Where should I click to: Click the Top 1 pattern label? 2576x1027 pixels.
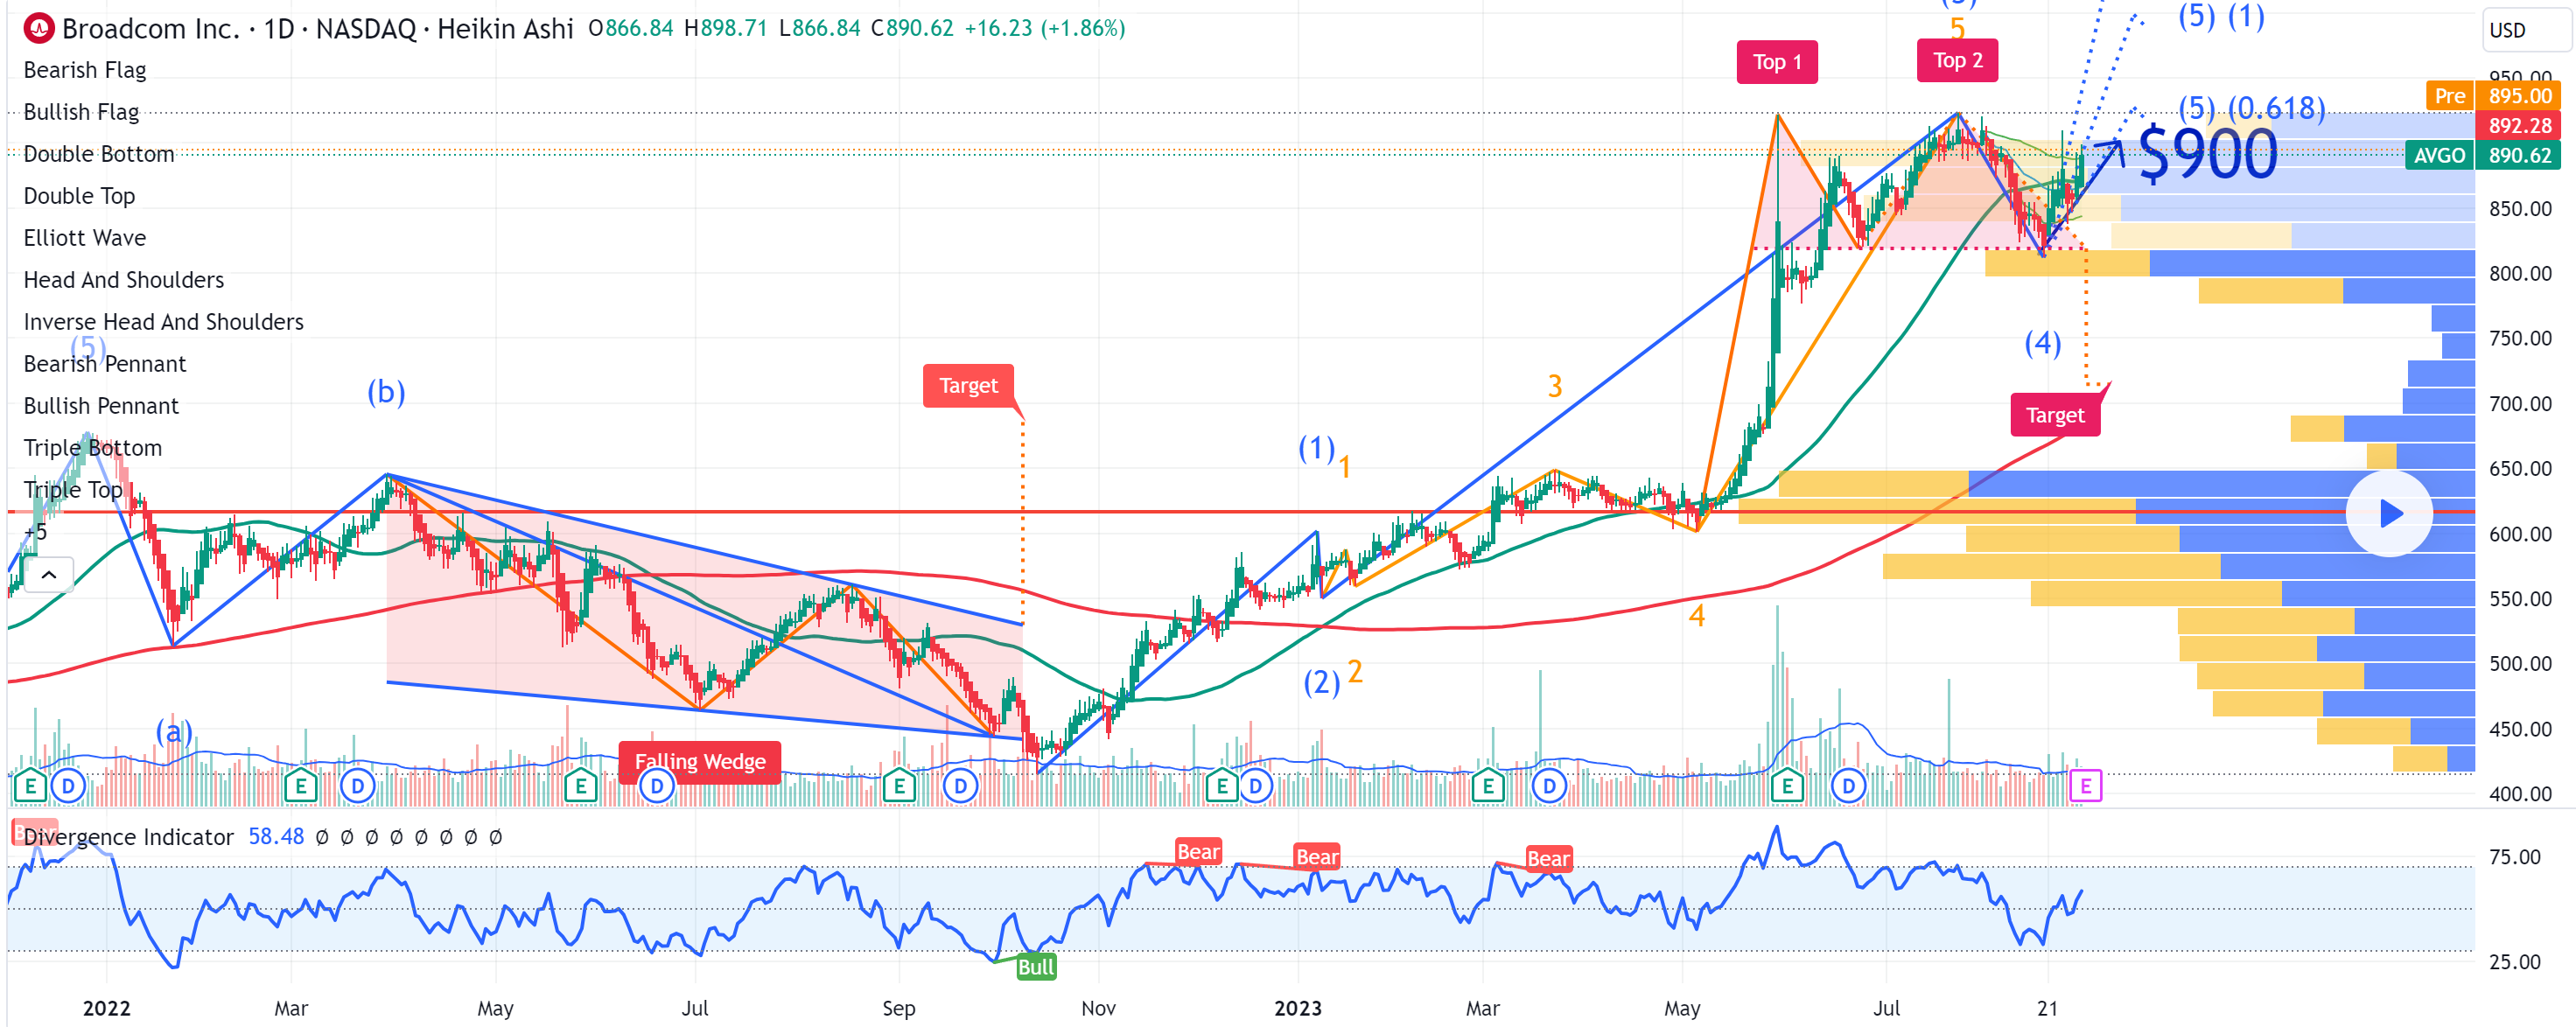pyautogui.click(x=1776, y=62)
